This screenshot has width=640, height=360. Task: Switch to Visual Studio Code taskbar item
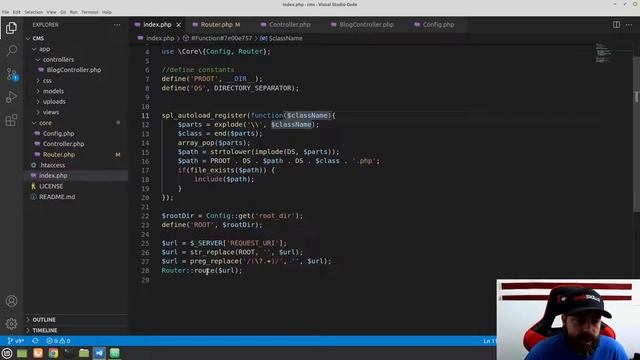tap(99, 353)
